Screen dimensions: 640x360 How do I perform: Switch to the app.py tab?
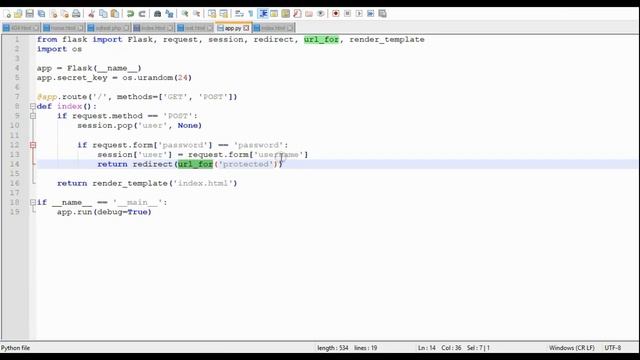[233, 28]
